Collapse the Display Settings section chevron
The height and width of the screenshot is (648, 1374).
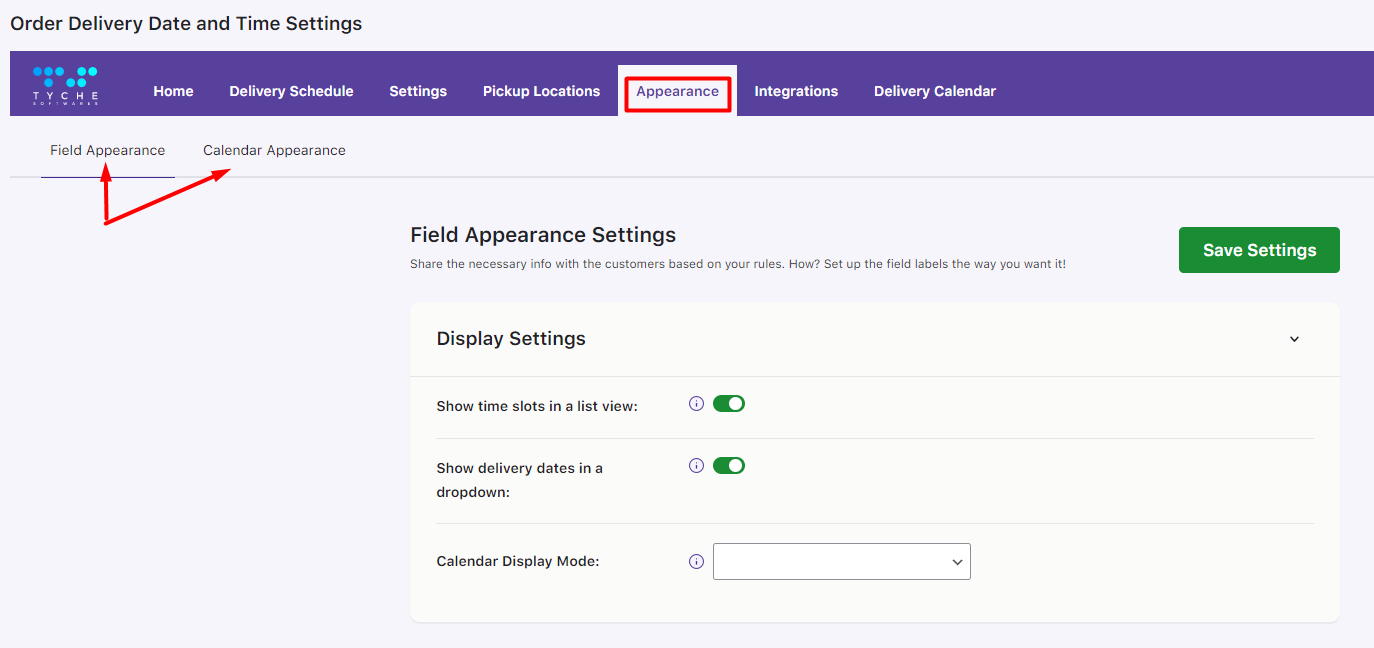[x=1294, y=339]
